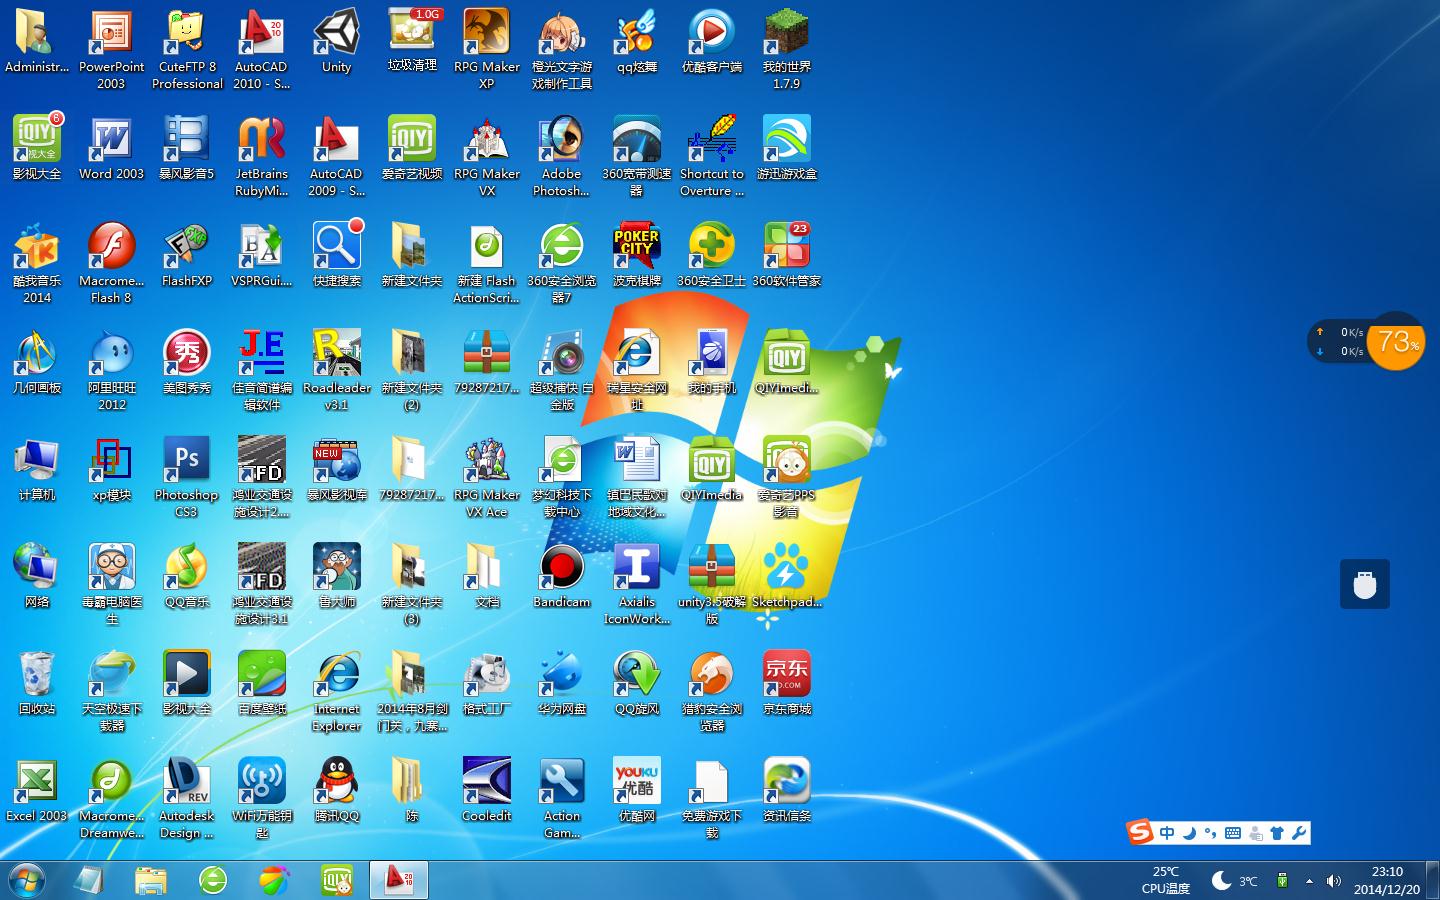Open the 360安全卫士 desktop icon
This screenshot has width=1440, height=900.
[712, 255]
